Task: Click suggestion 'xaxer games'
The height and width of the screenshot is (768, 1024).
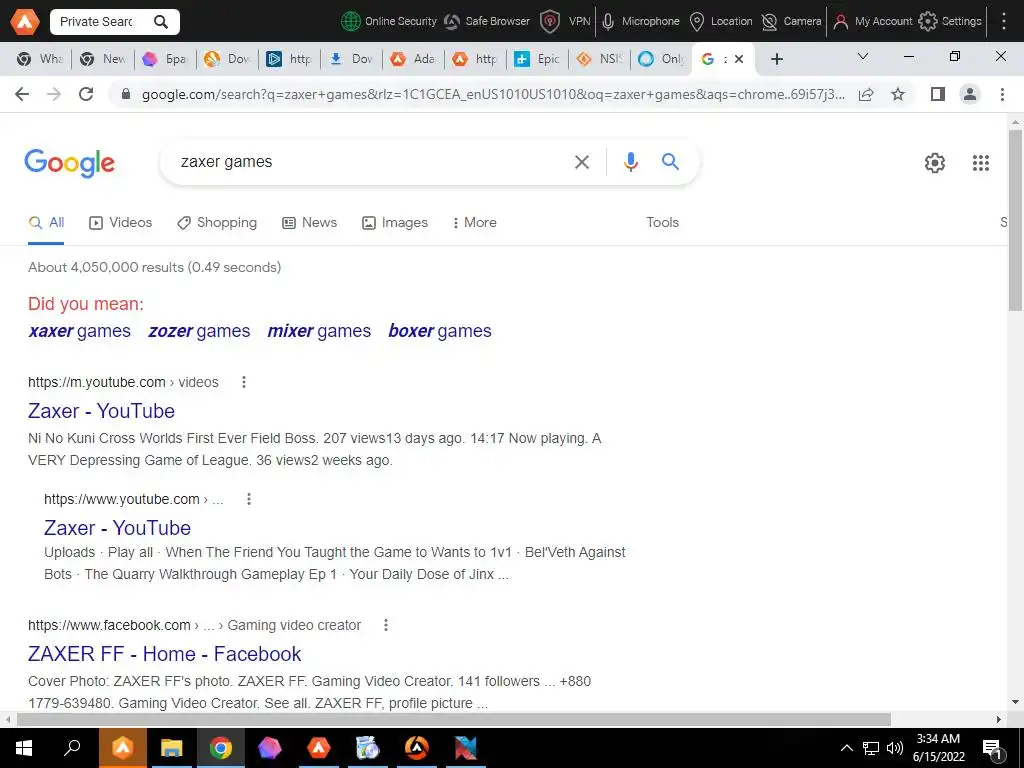Action: (80, 331)
